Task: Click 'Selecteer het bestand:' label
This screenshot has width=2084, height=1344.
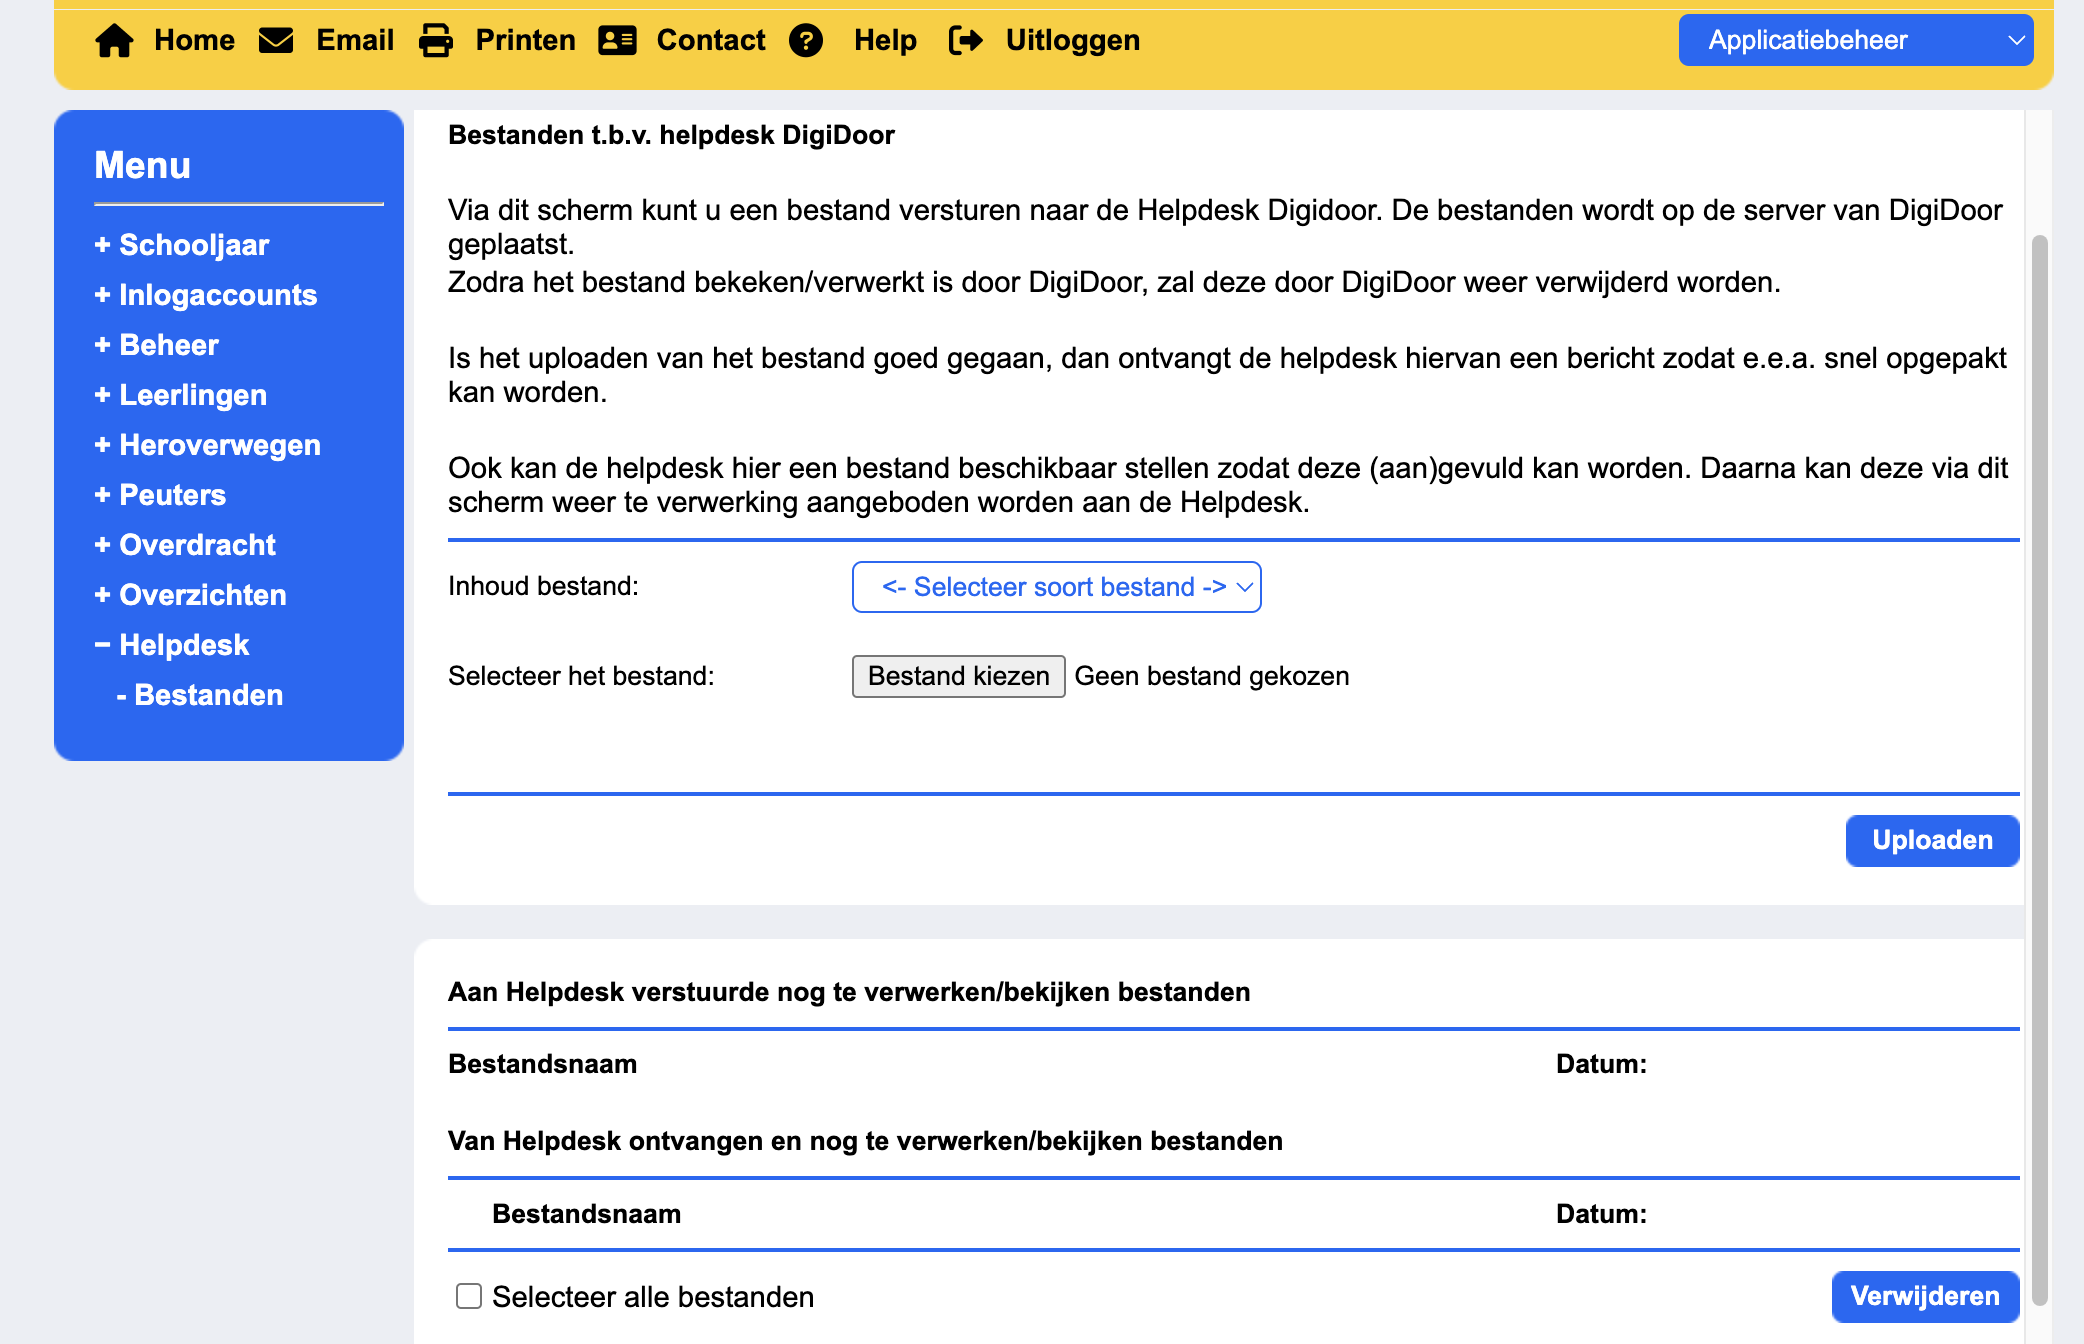Action: [581, 677]
